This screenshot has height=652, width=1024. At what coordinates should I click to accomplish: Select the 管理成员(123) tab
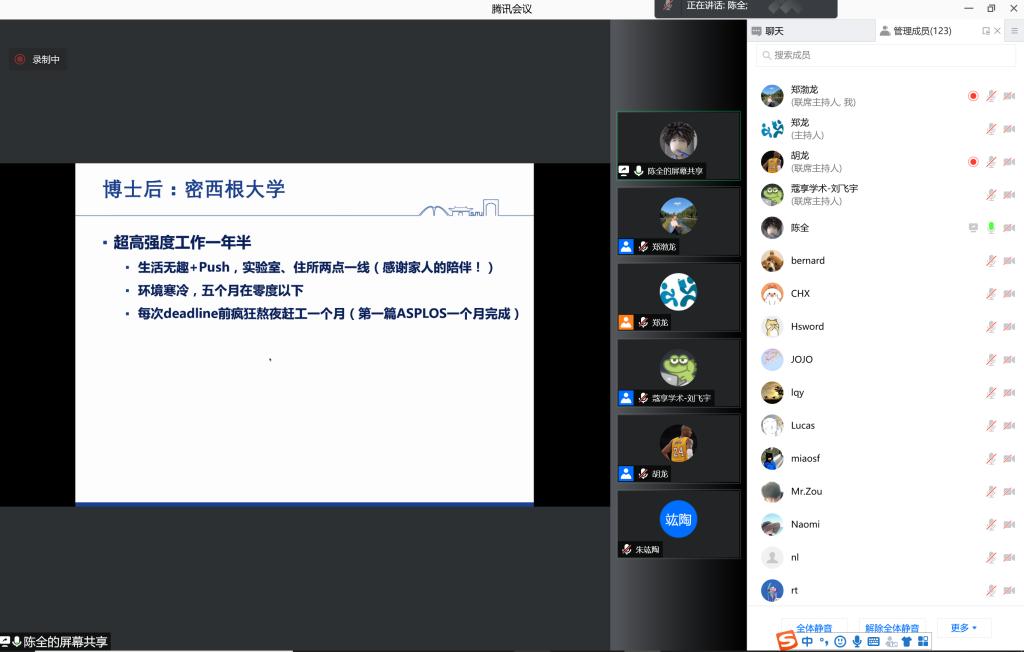click(x=915, y=31)
